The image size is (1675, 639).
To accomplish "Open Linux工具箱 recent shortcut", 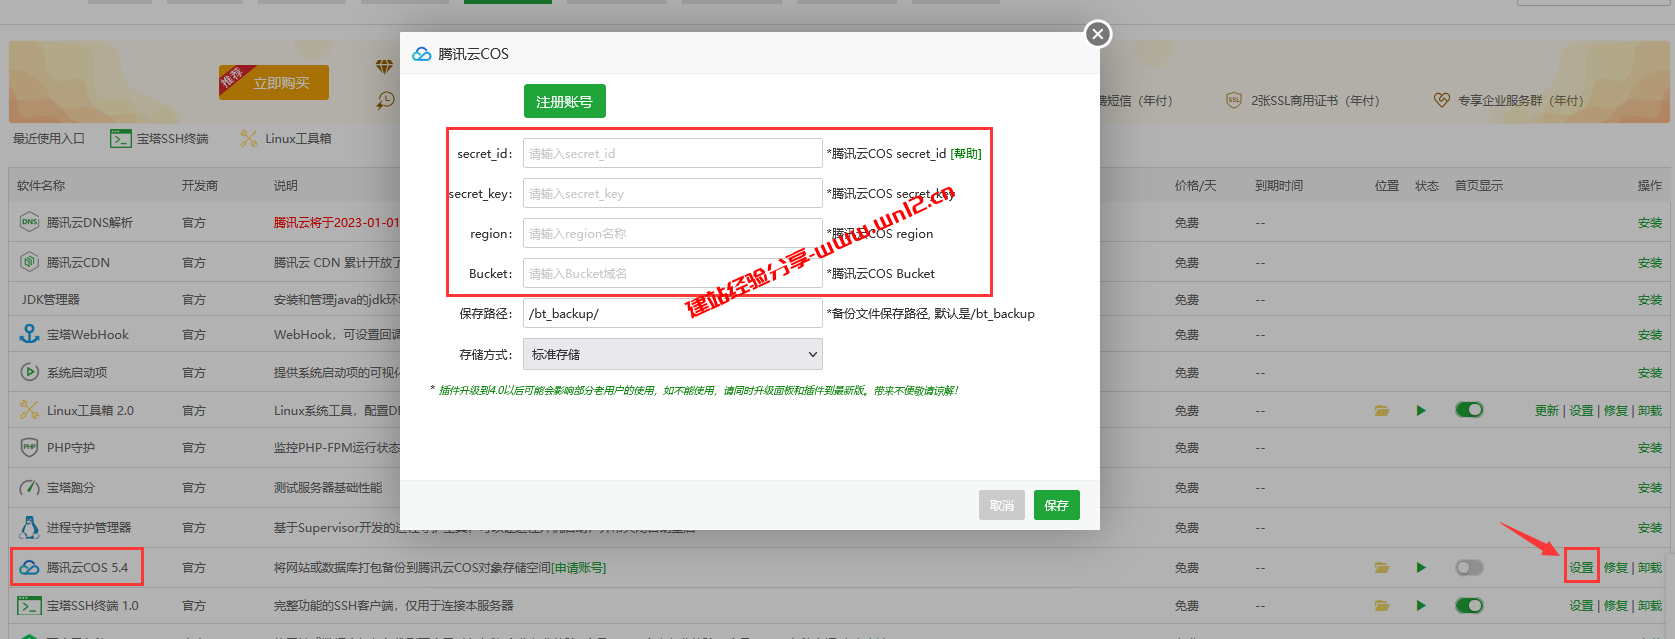I will [x=286, y=139].
